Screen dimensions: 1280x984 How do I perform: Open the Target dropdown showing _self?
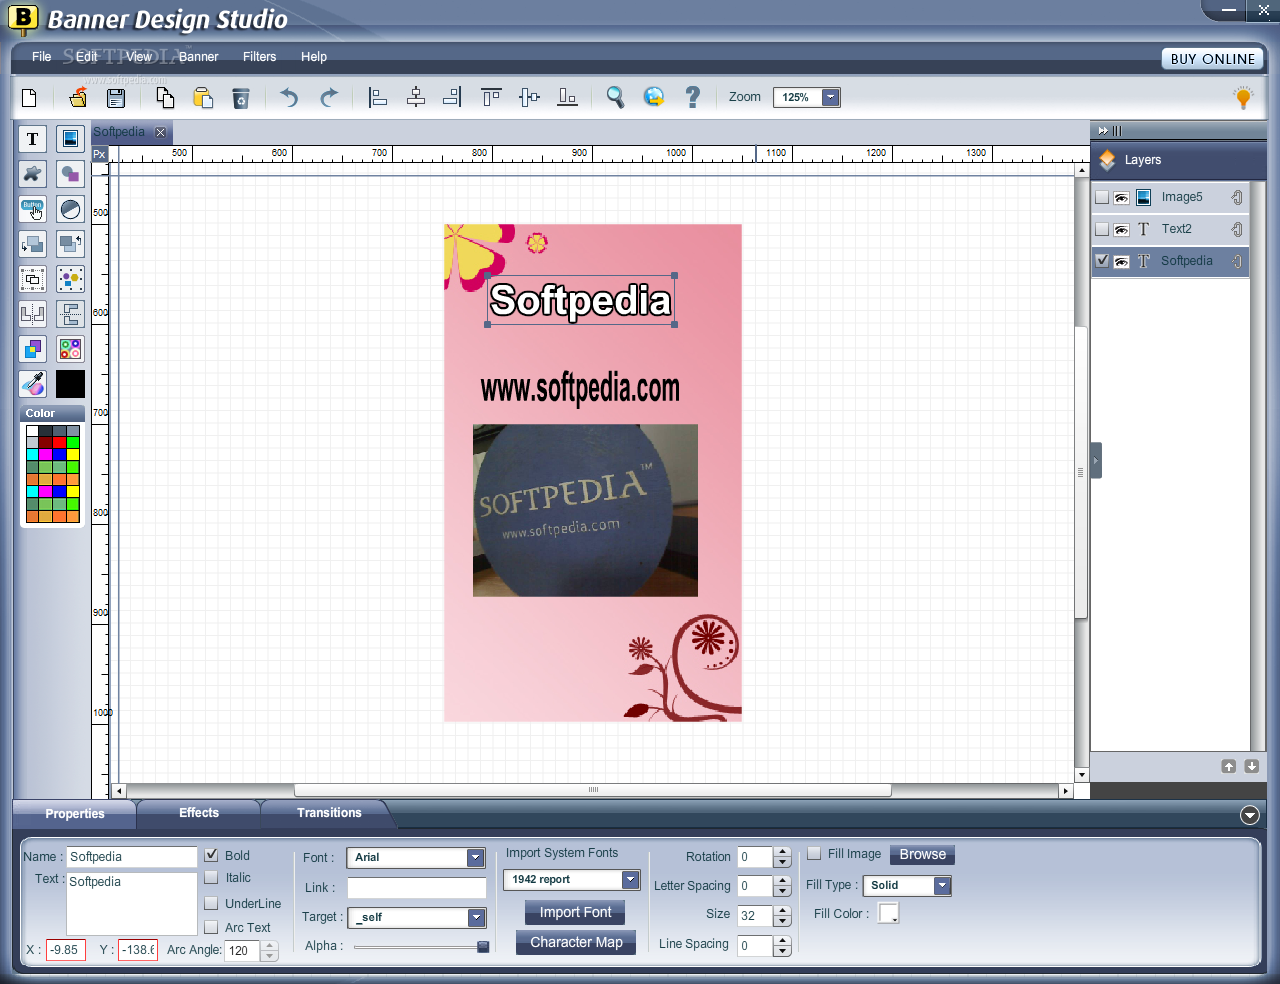tap(476, 918)
